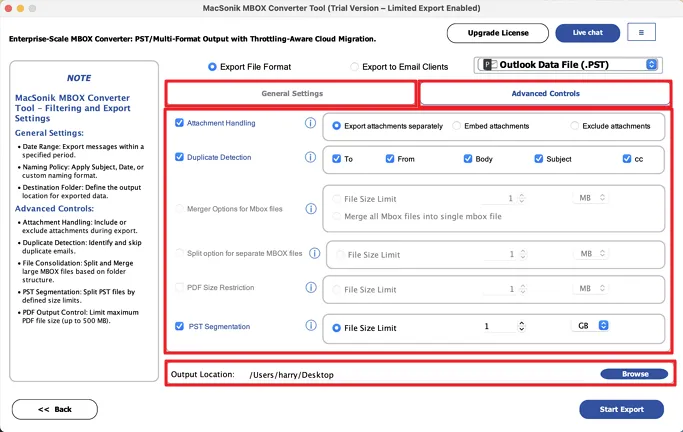683x432 pixels.
Task: Choose Exclude attachments option
Action: point(575,126)
